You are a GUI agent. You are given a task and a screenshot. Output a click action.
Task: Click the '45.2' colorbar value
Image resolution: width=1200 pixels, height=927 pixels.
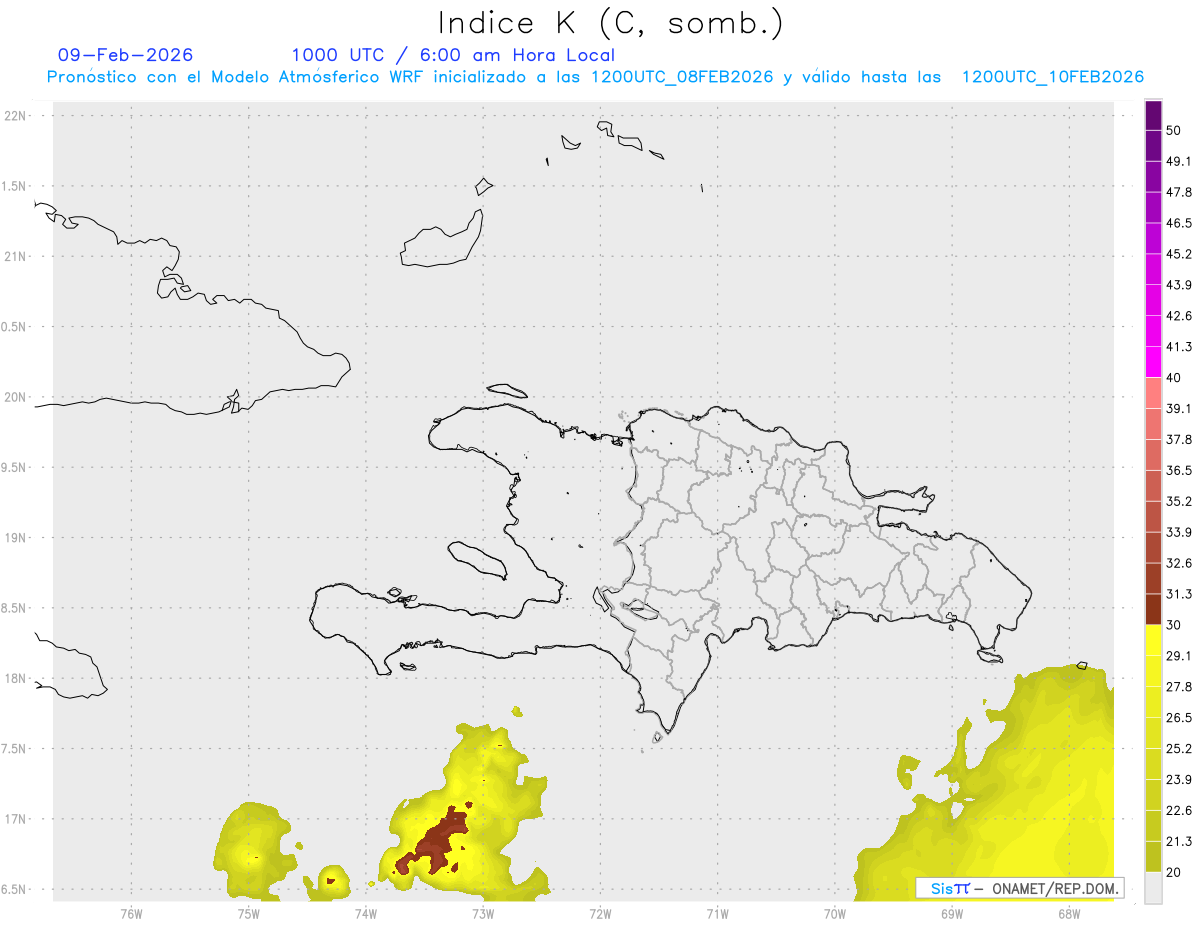pyautogui.click(x=1179, y=254)
